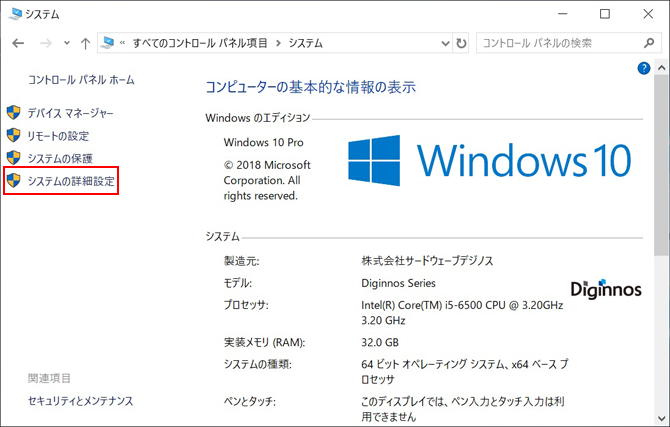
Task: Open the recent locations chevron
Action: pos(67,43)
